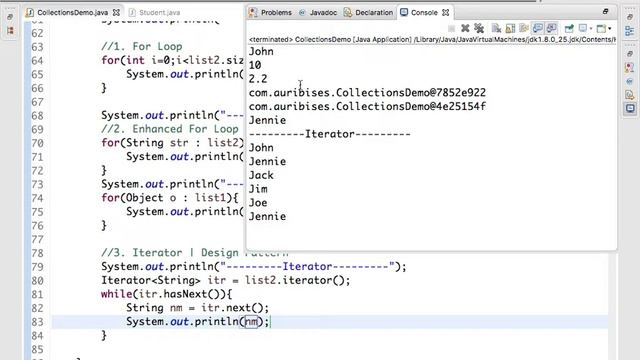Click the Terminate button in Console toolbar
The image size is (640, 360).
451,28
